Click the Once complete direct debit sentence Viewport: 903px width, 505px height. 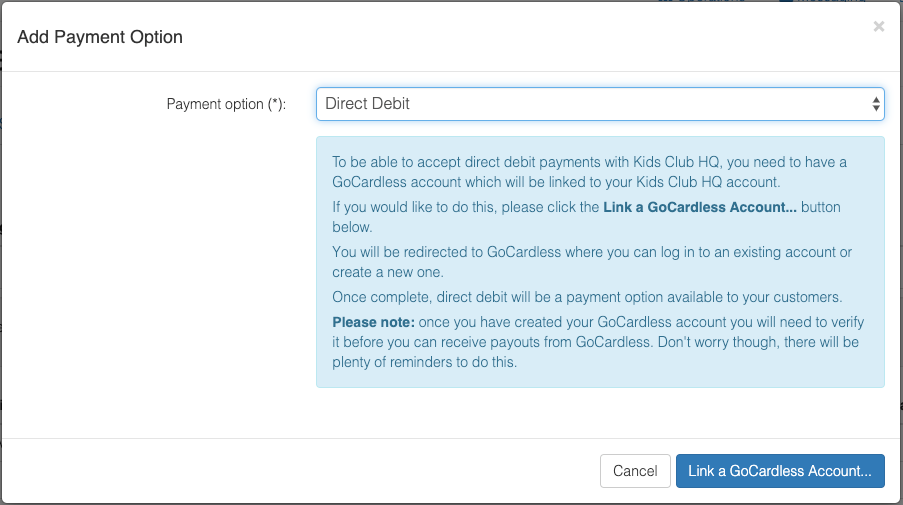587,297
